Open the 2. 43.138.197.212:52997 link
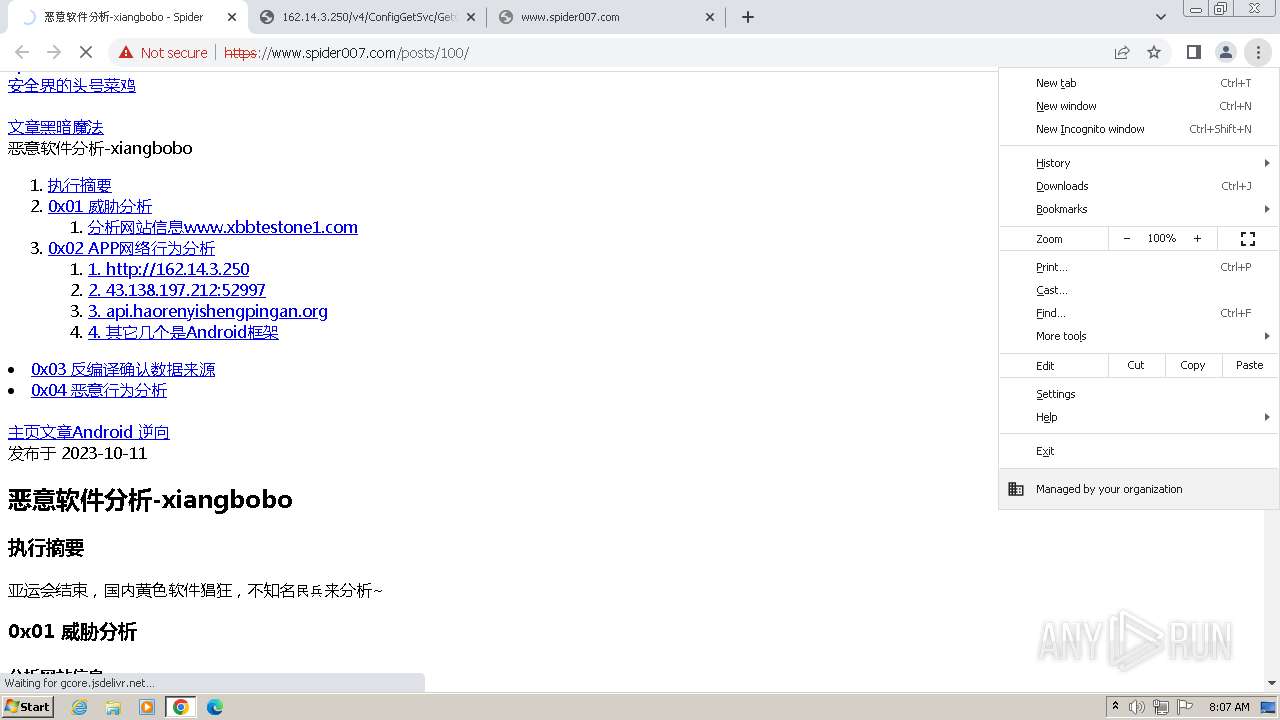The height and width of the screenshot is (720, 1280). [x=177, y=290]
